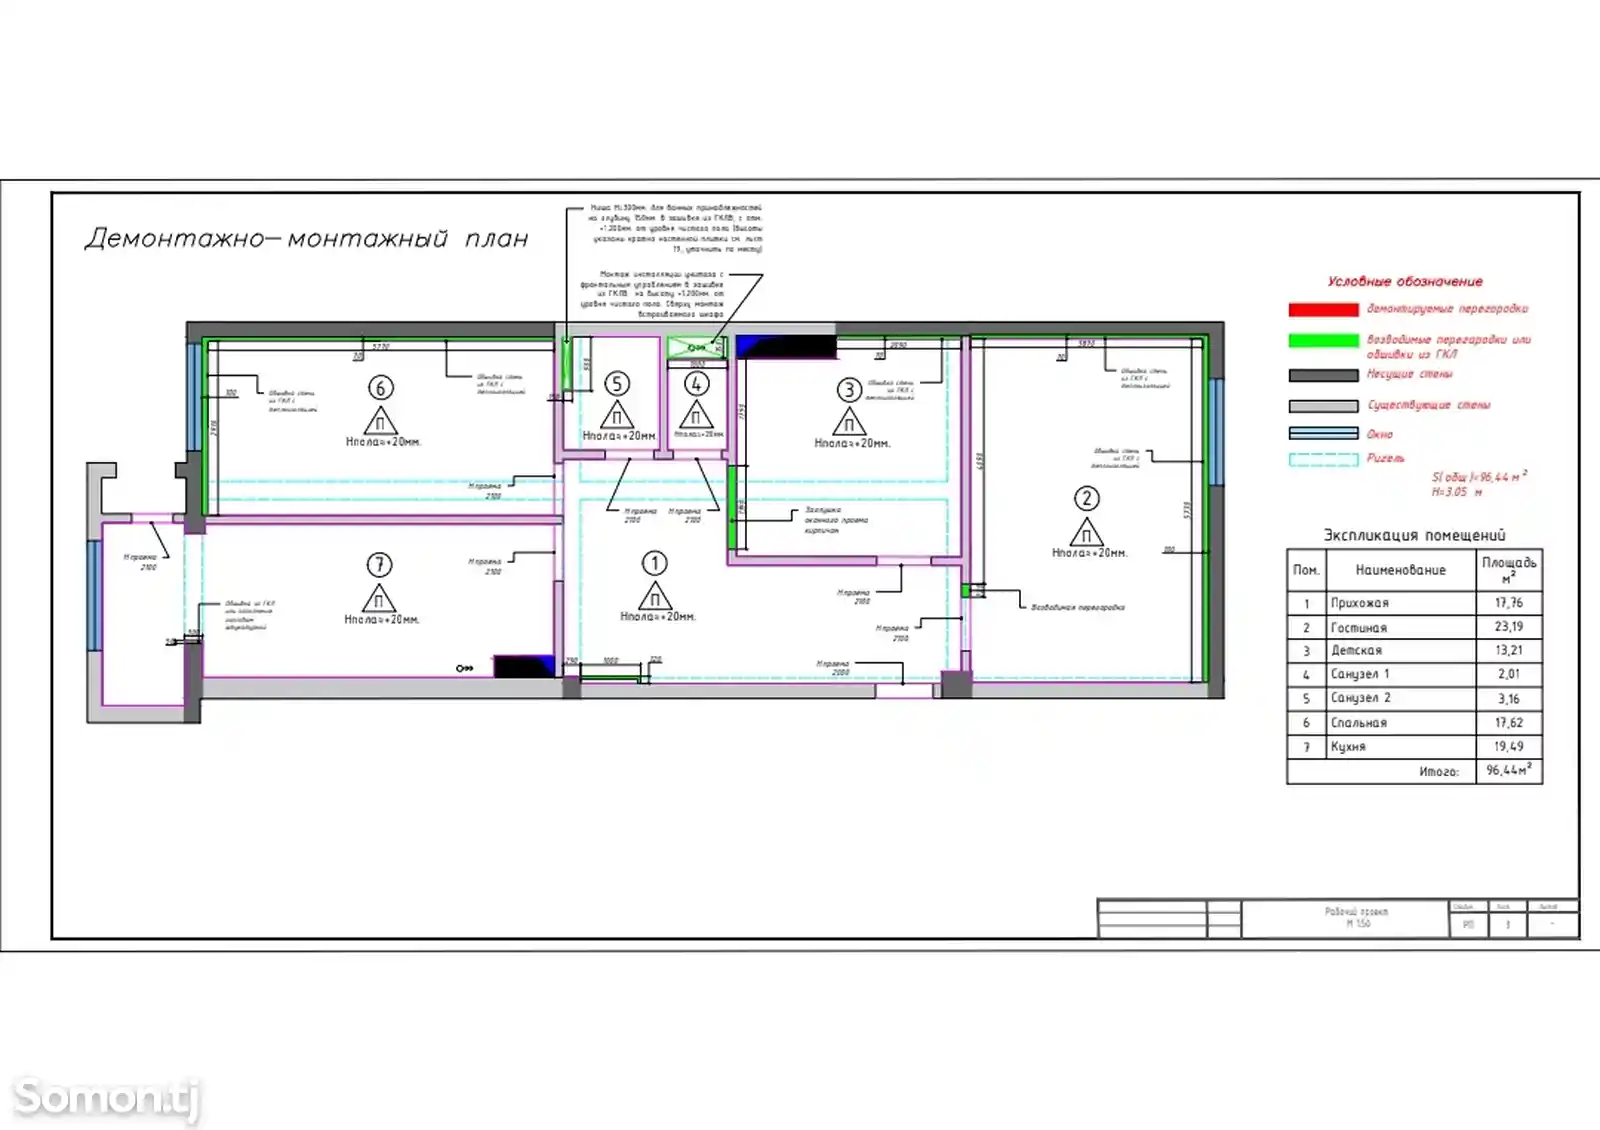Click the circled room number 3 marker
Screen dimensions: 1600x1130
tap(849, 389)
